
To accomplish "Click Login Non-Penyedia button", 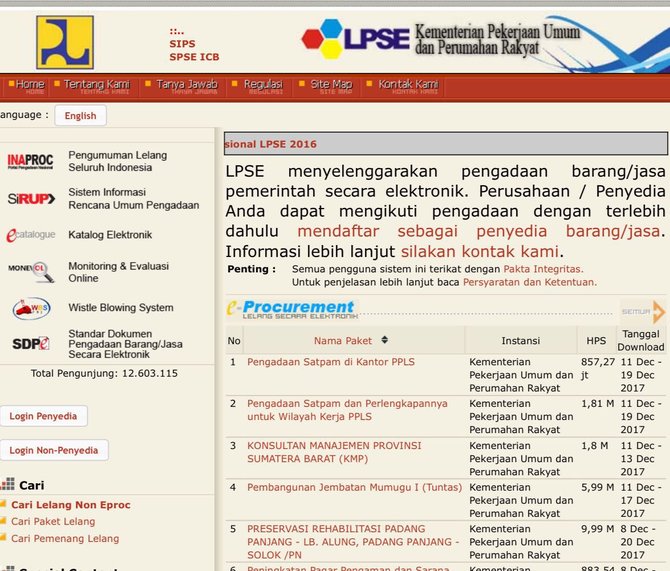I will [53, 450].
